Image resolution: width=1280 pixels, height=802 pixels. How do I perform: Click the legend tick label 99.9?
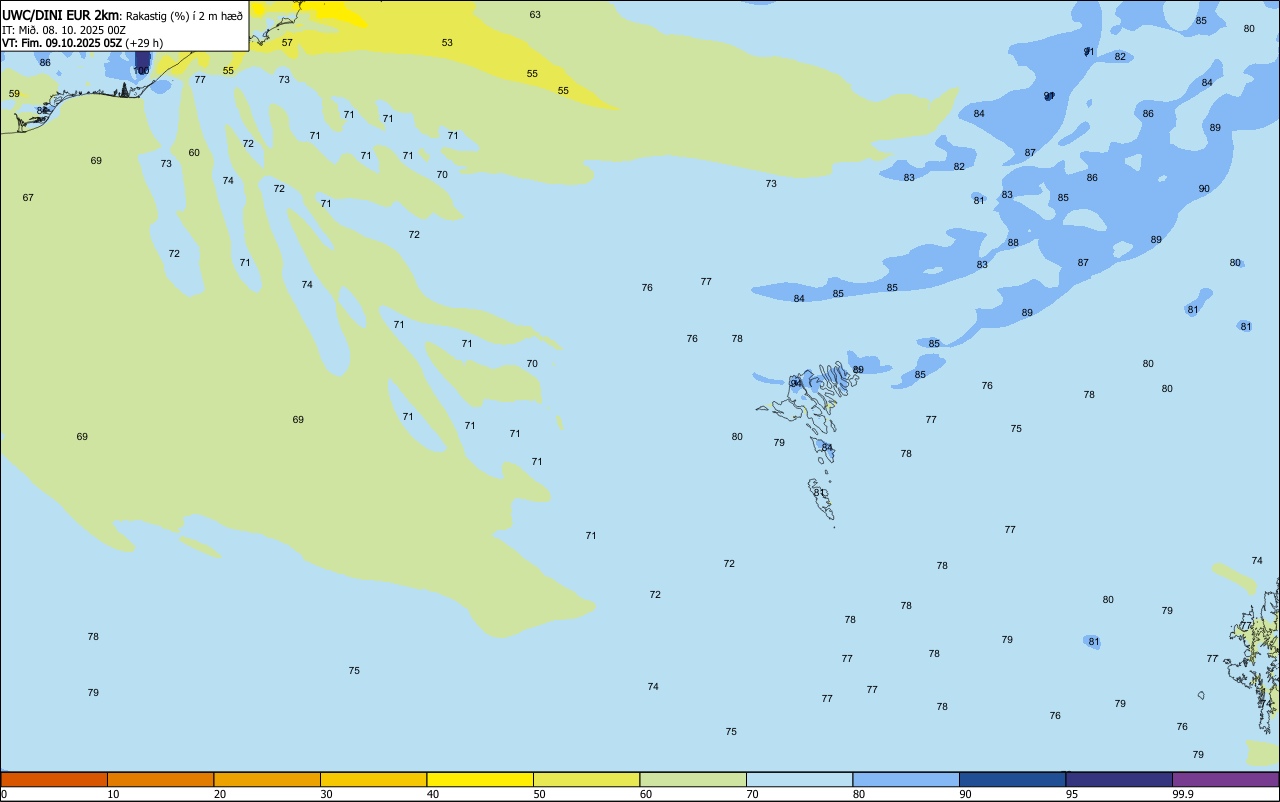tap(1183, 794)
